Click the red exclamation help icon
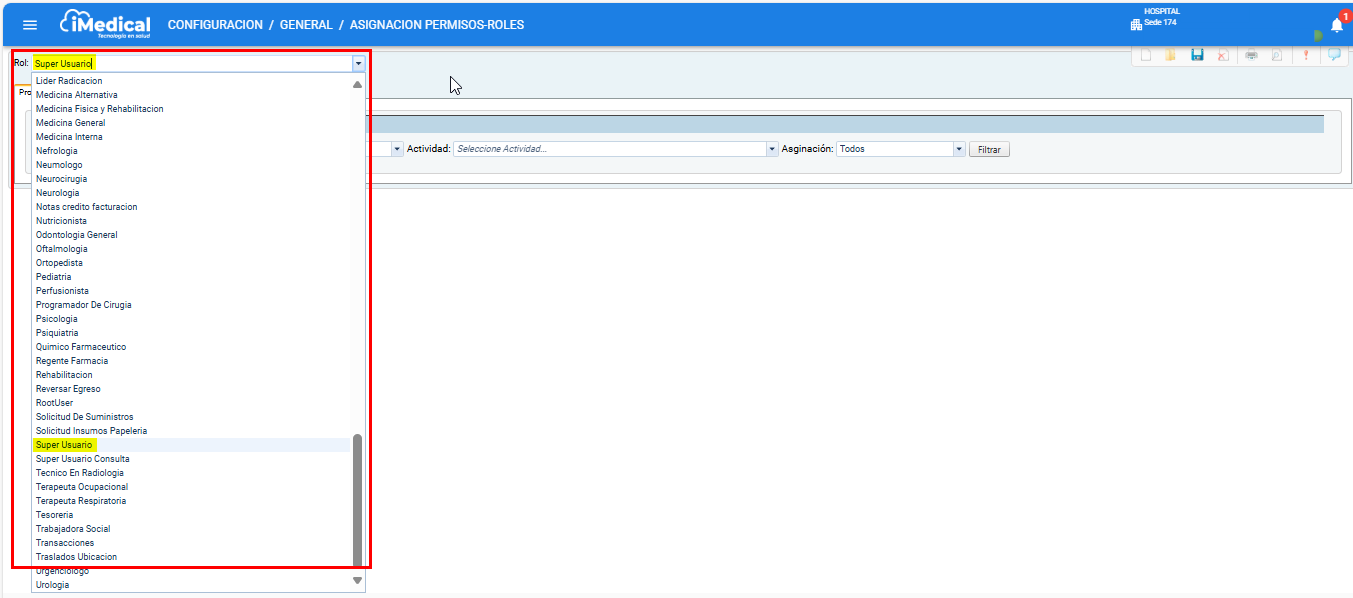The width and height of the screenshot is (1353, 598). [x=1305, y=56]
